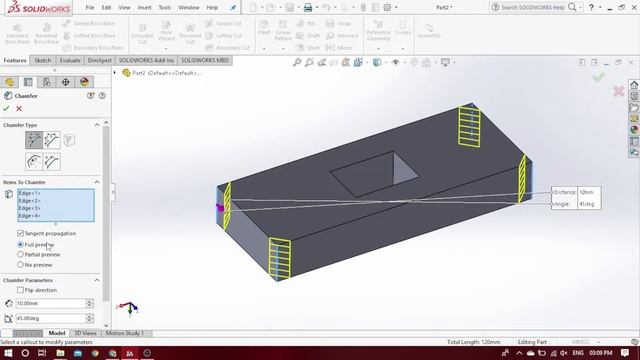Expand Part2 flyout tree arrow
Image resolution: width=640 pixels, height=360 pixels.
coord(115,73)
